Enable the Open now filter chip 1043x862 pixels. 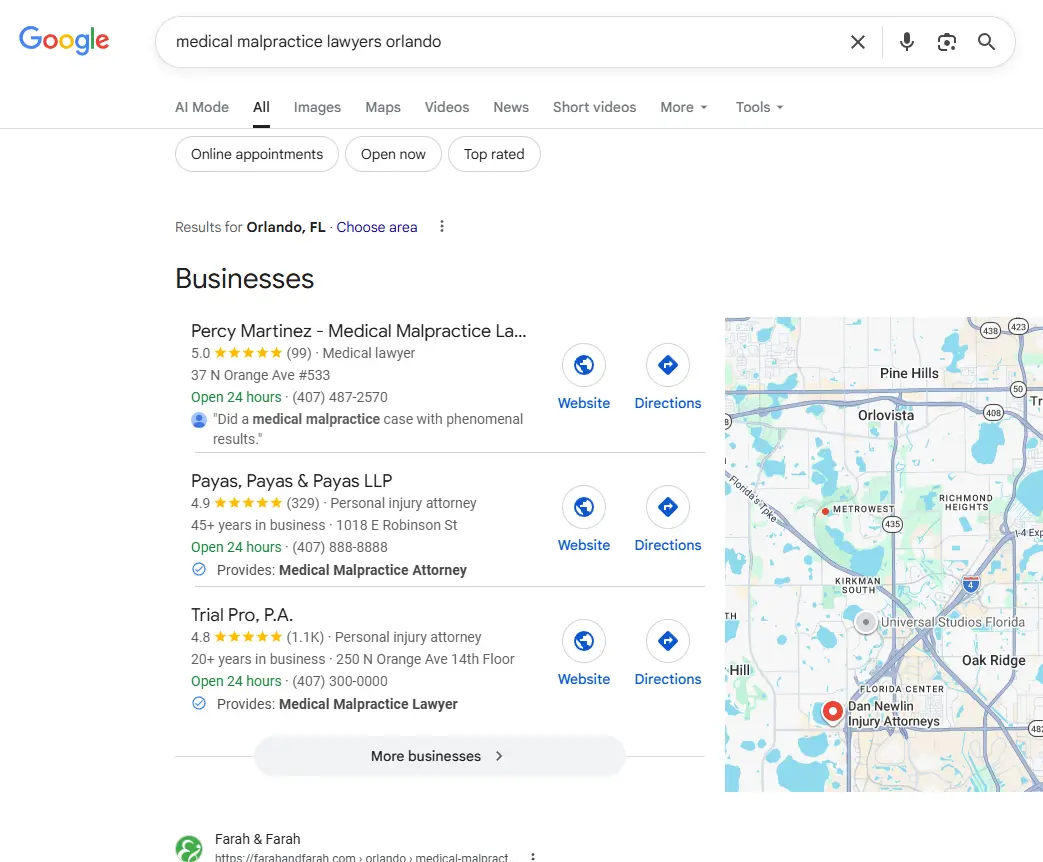tap(393, 154)
